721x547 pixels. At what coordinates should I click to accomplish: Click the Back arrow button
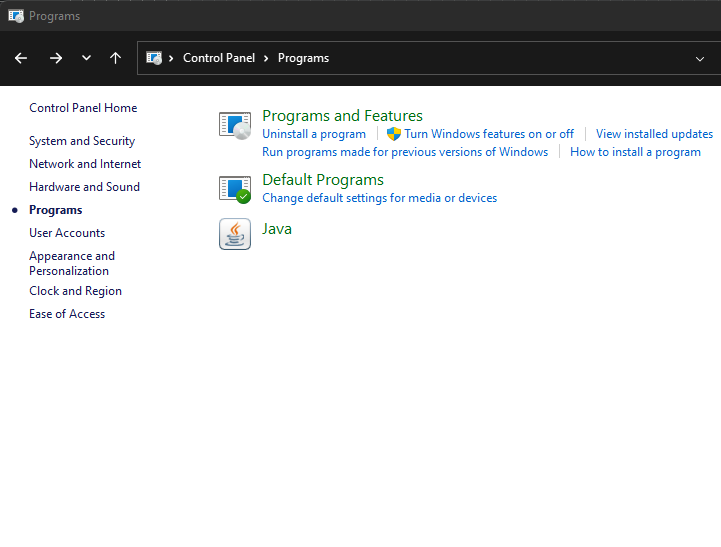(x=21, y=58)
